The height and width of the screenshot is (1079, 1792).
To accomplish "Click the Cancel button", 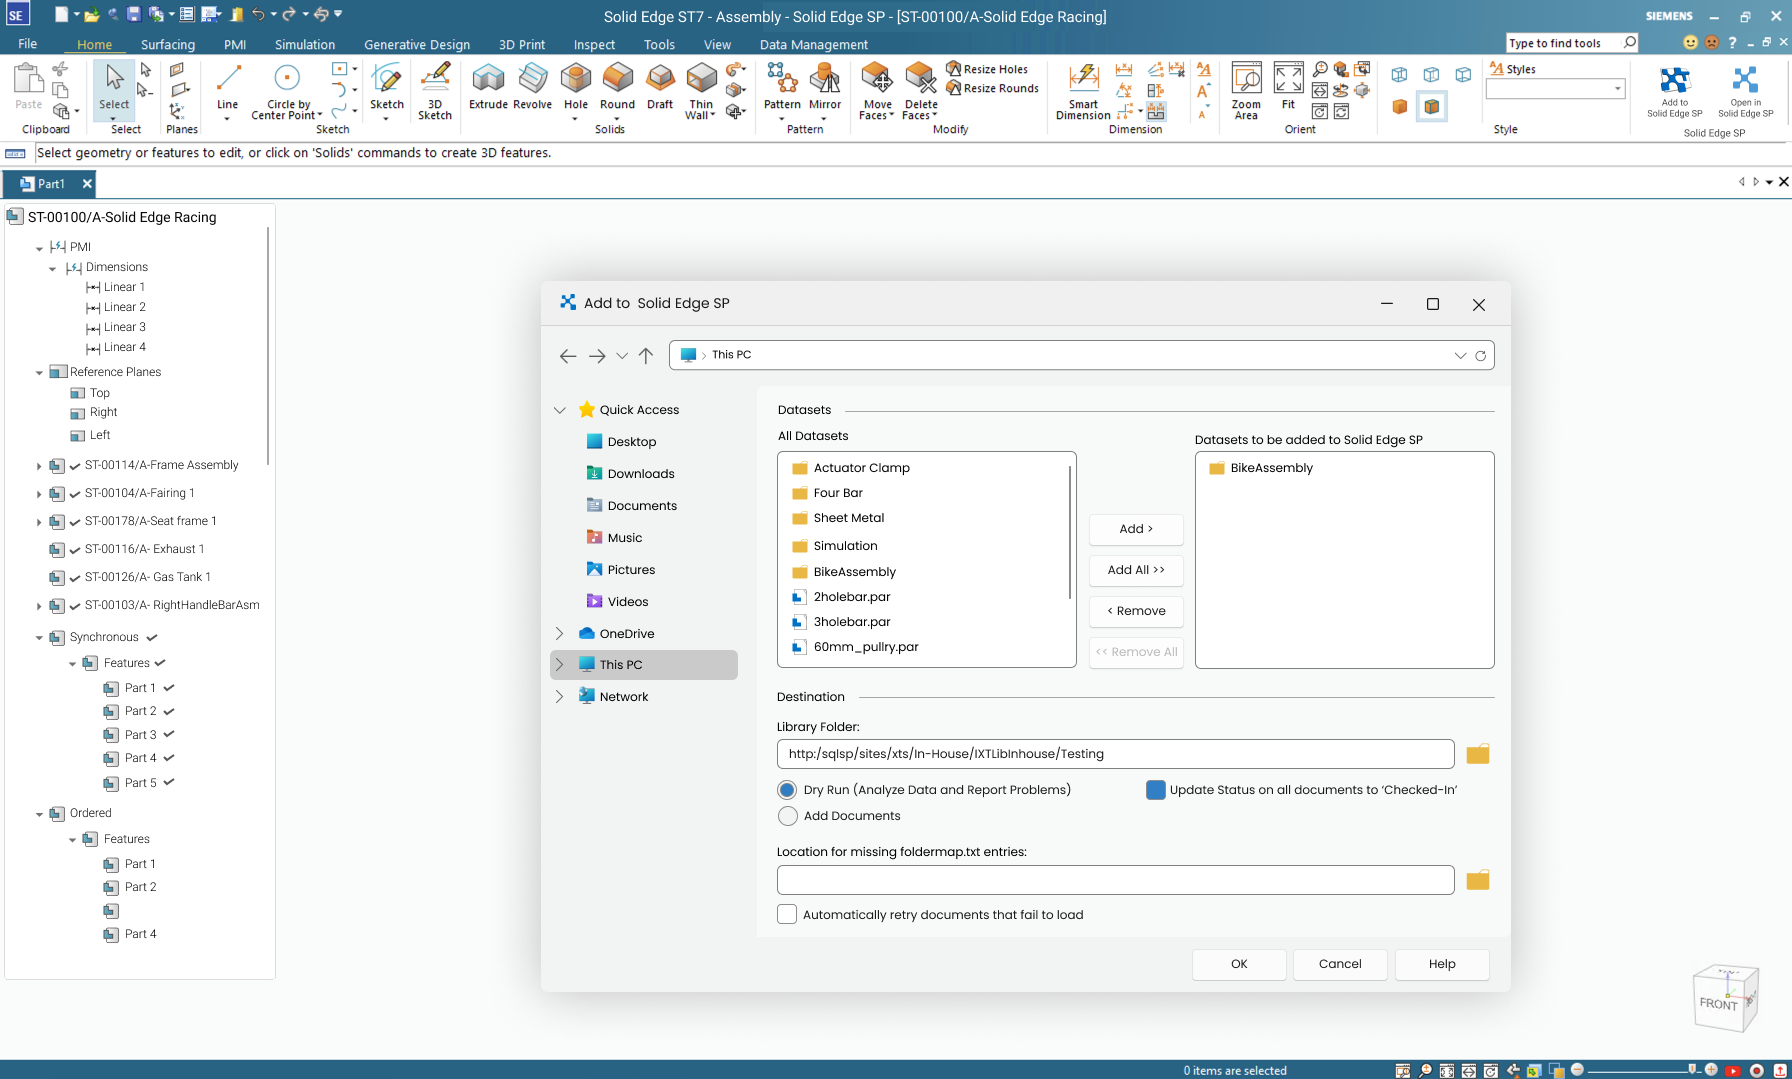I will (1340, 964).
